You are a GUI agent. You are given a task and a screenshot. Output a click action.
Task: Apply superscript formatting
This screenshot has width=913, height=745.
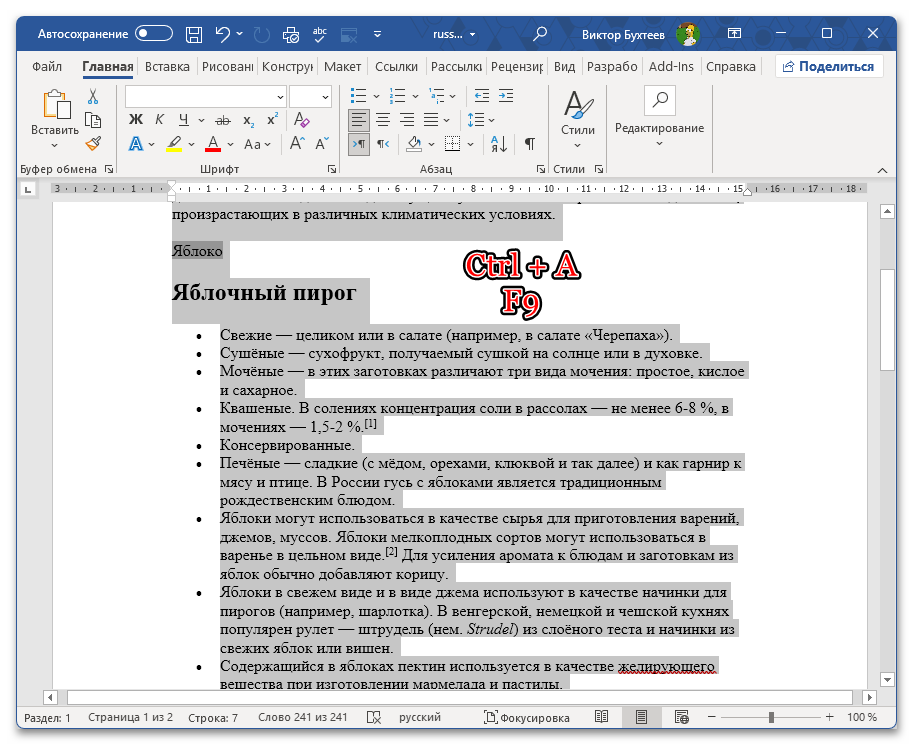click(273, 120)
